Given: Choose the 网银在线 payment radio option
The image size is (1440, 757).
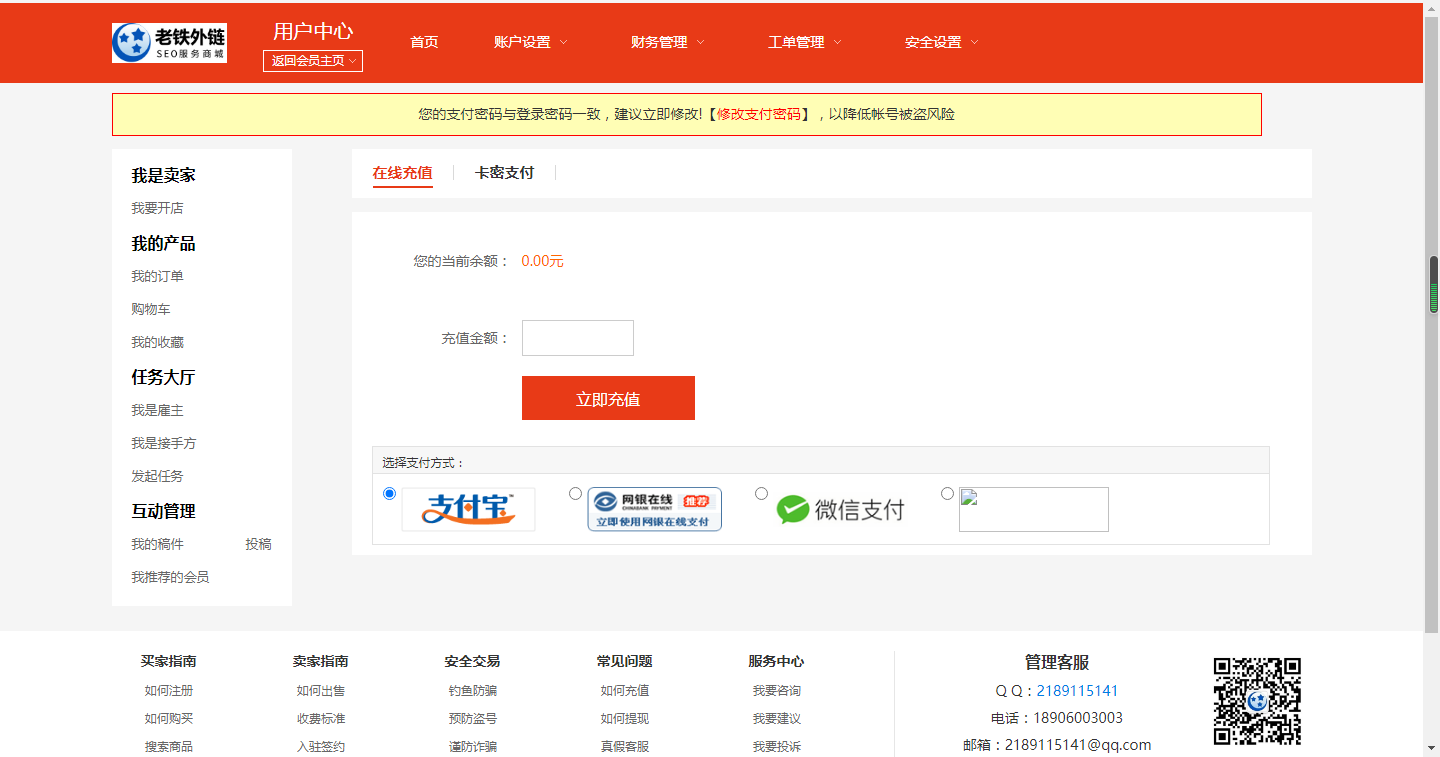Looking at the screenshot, I should point(575,493).
